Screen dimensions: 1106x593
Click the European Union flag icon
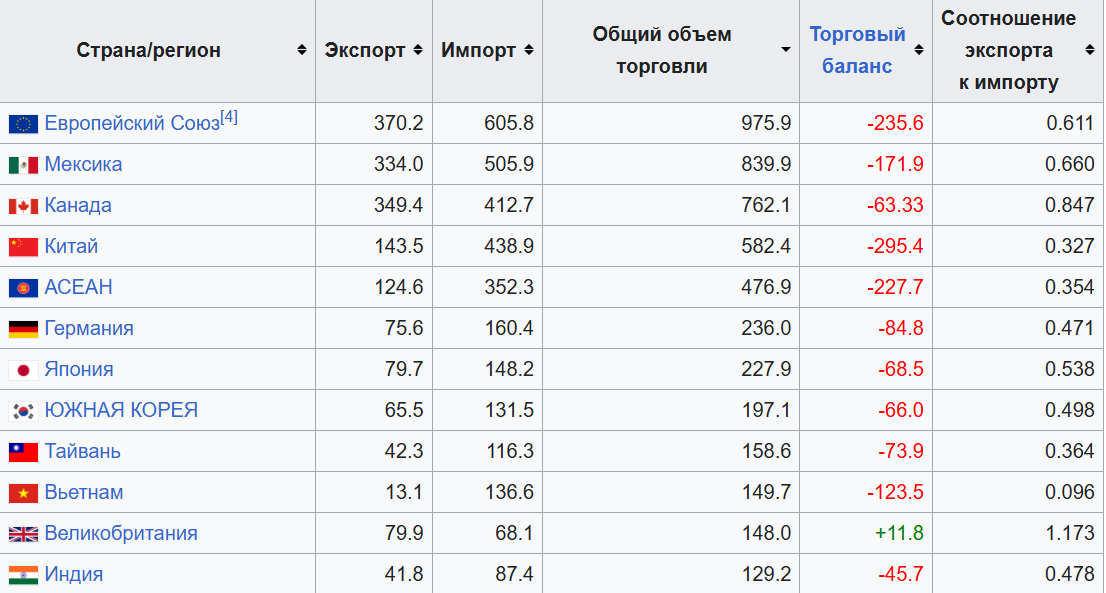pos(23,124)
